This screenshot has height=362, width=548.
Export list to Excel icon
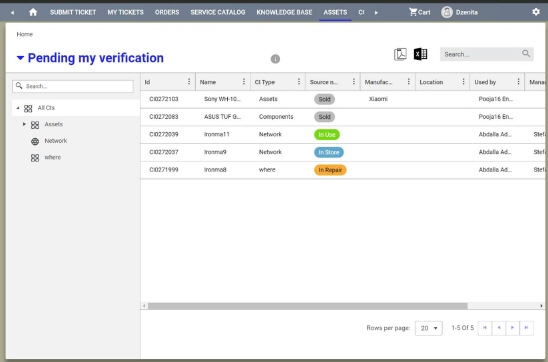tap(420, 54)
